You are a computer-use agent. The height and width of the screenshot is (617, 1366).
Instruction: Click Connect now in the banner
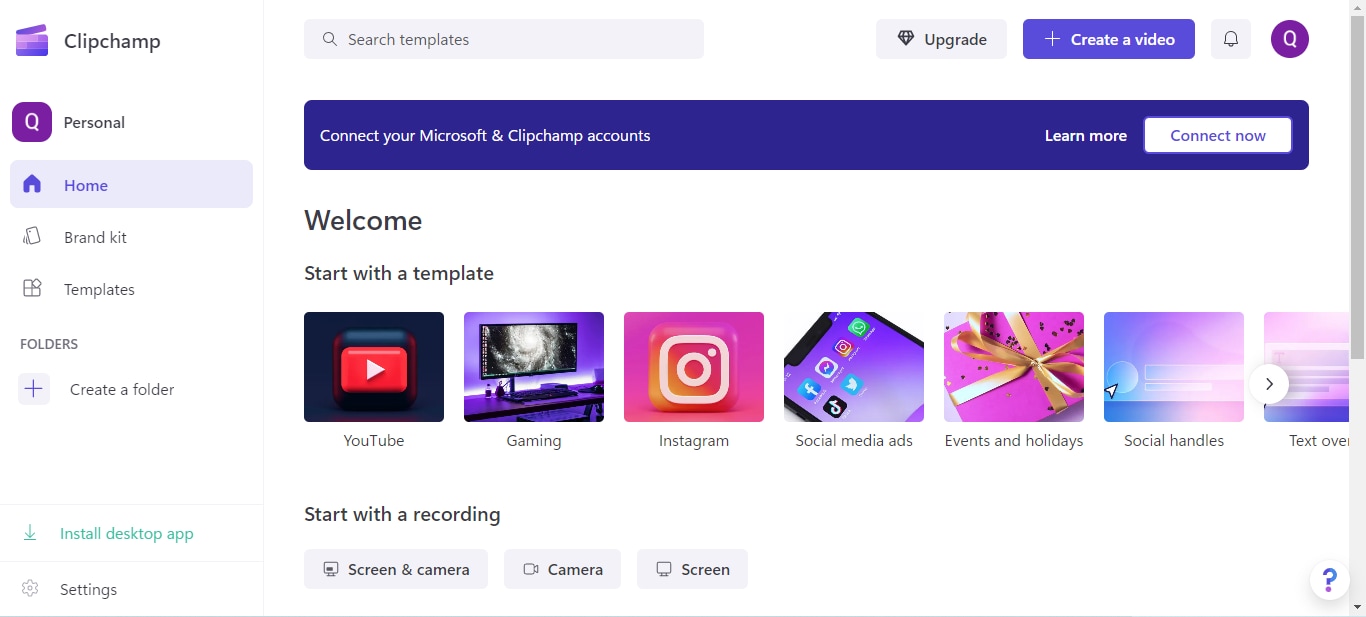click(x=1217, y=135)
